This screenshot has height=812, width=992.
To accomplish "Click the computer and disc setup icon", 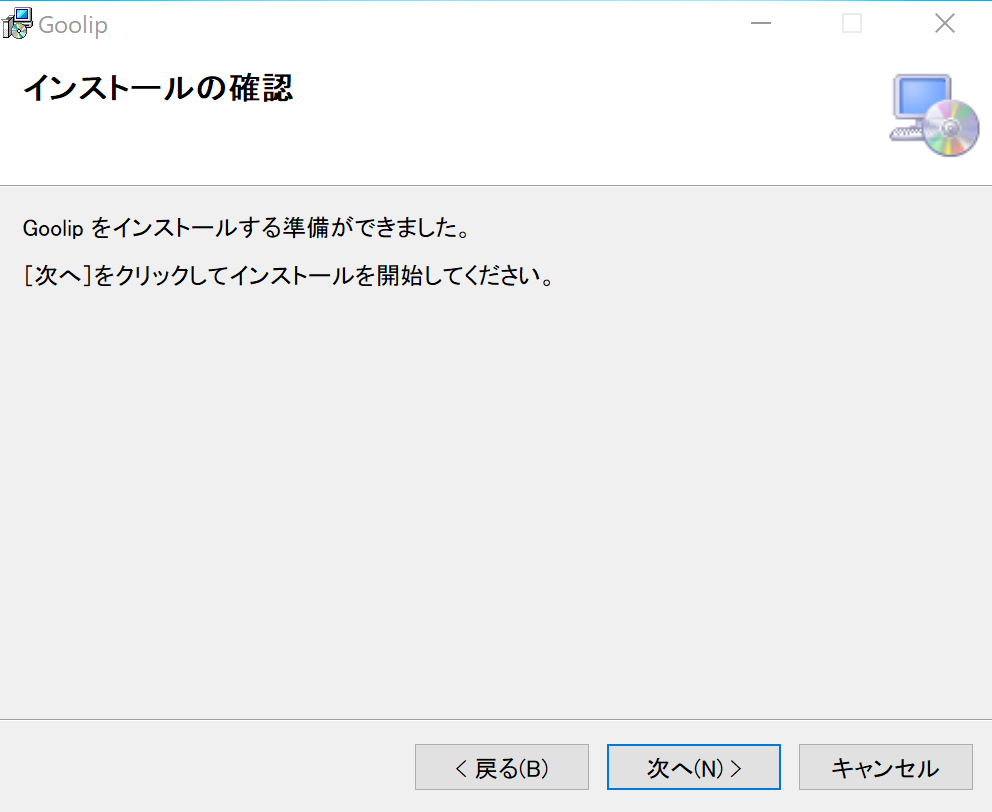I will (934, 115).
